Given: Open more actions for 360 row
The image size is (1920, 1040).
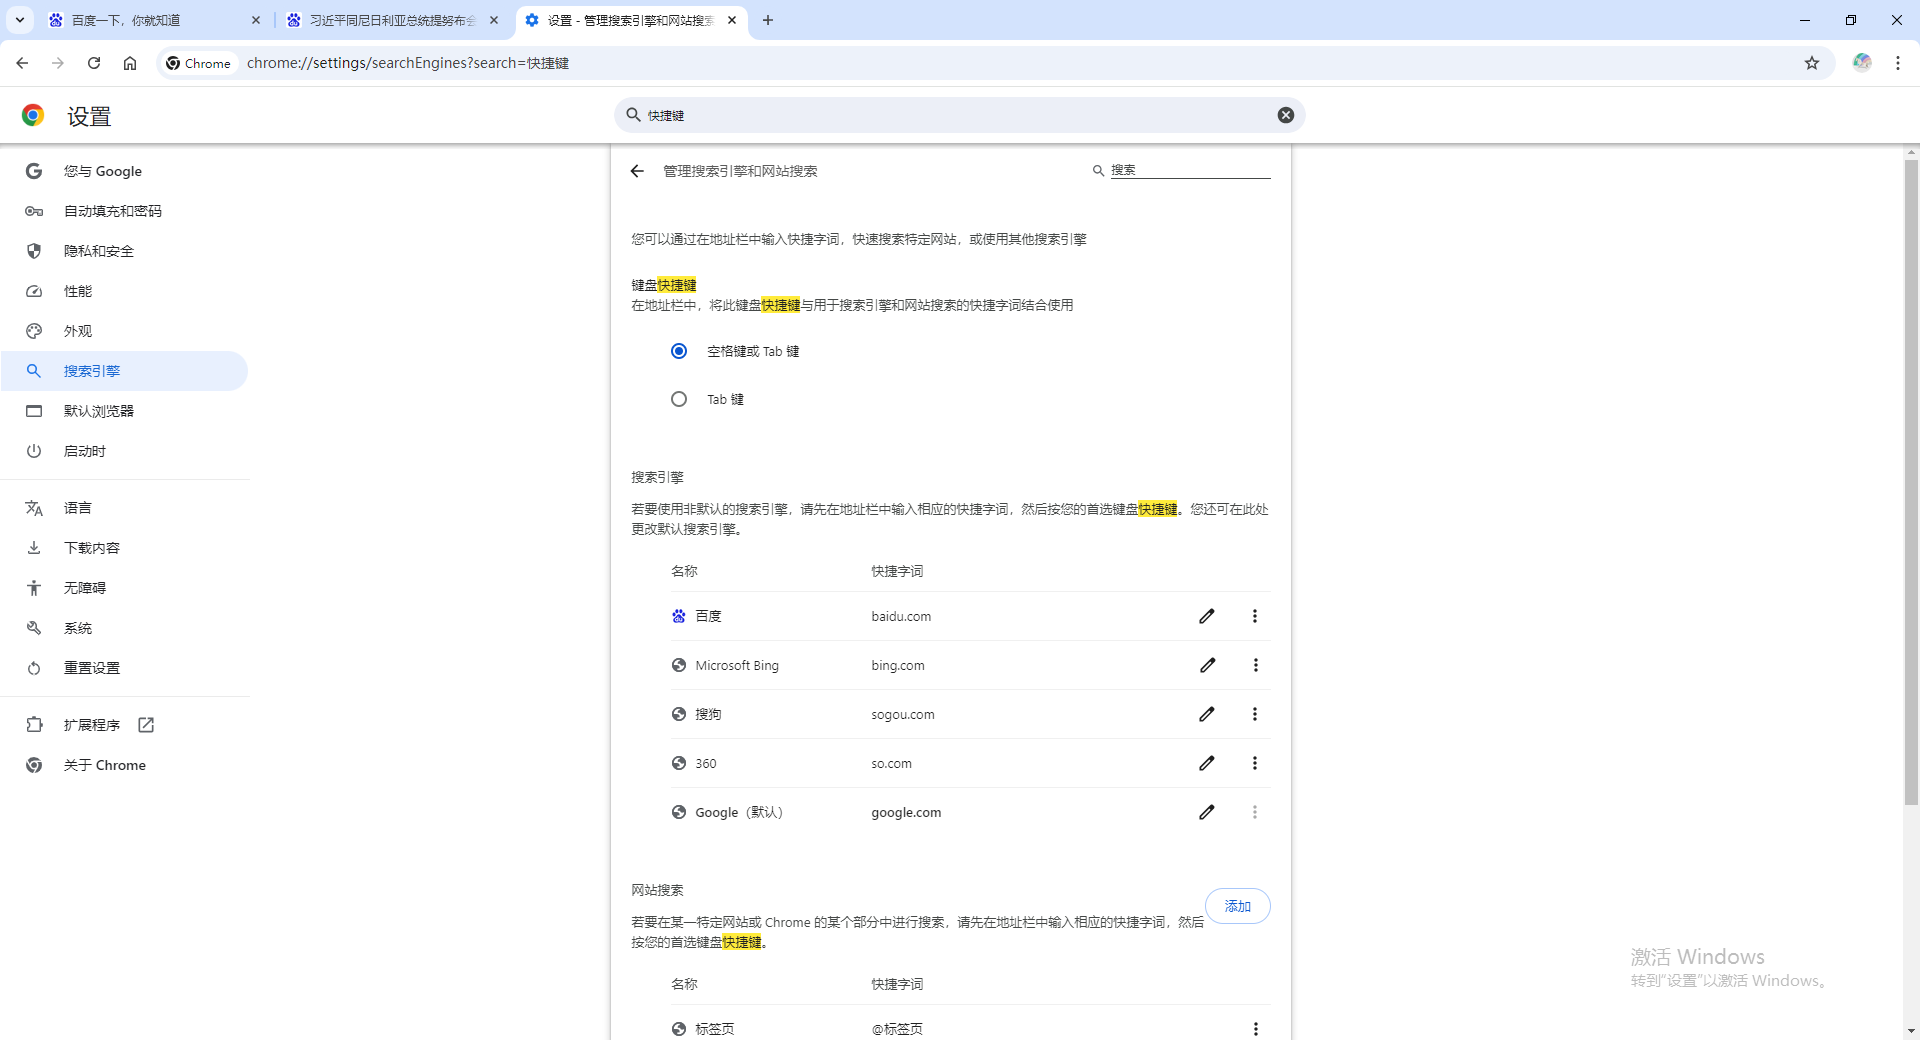Looking at the screenshot, I should click(1255, 763).
